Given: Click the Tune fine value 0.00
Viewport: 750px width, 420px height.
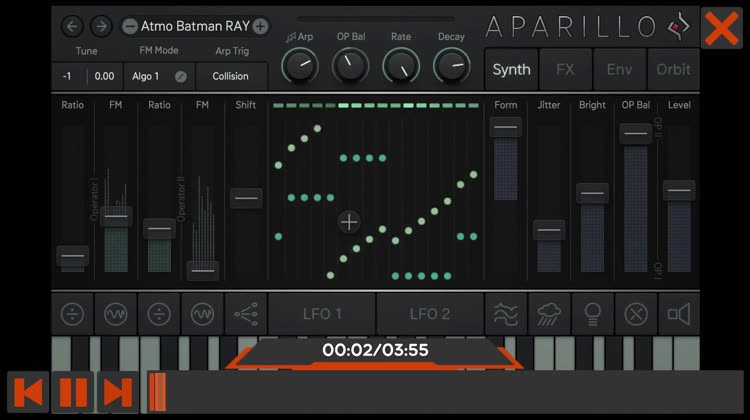Looking at the screenshot, I should [x=104, y=77].
